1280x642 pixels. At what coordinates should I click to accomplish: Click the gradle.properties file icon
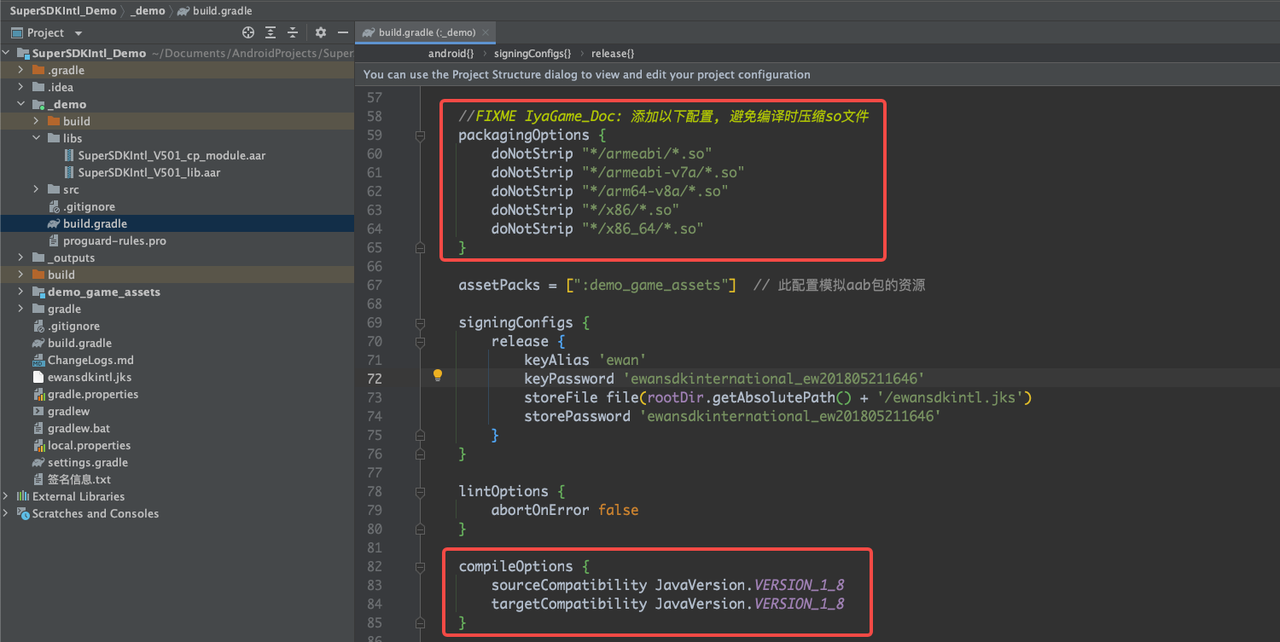coord(38,394)
